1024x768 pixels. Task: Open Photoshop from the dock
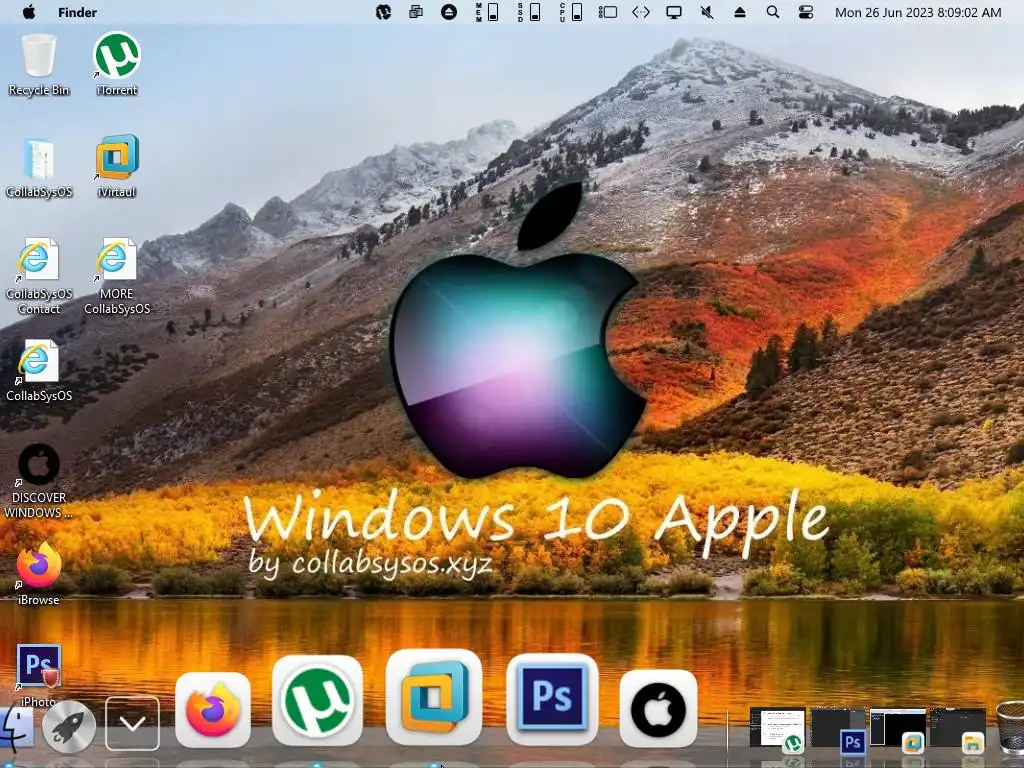click(x=552, y=699)
